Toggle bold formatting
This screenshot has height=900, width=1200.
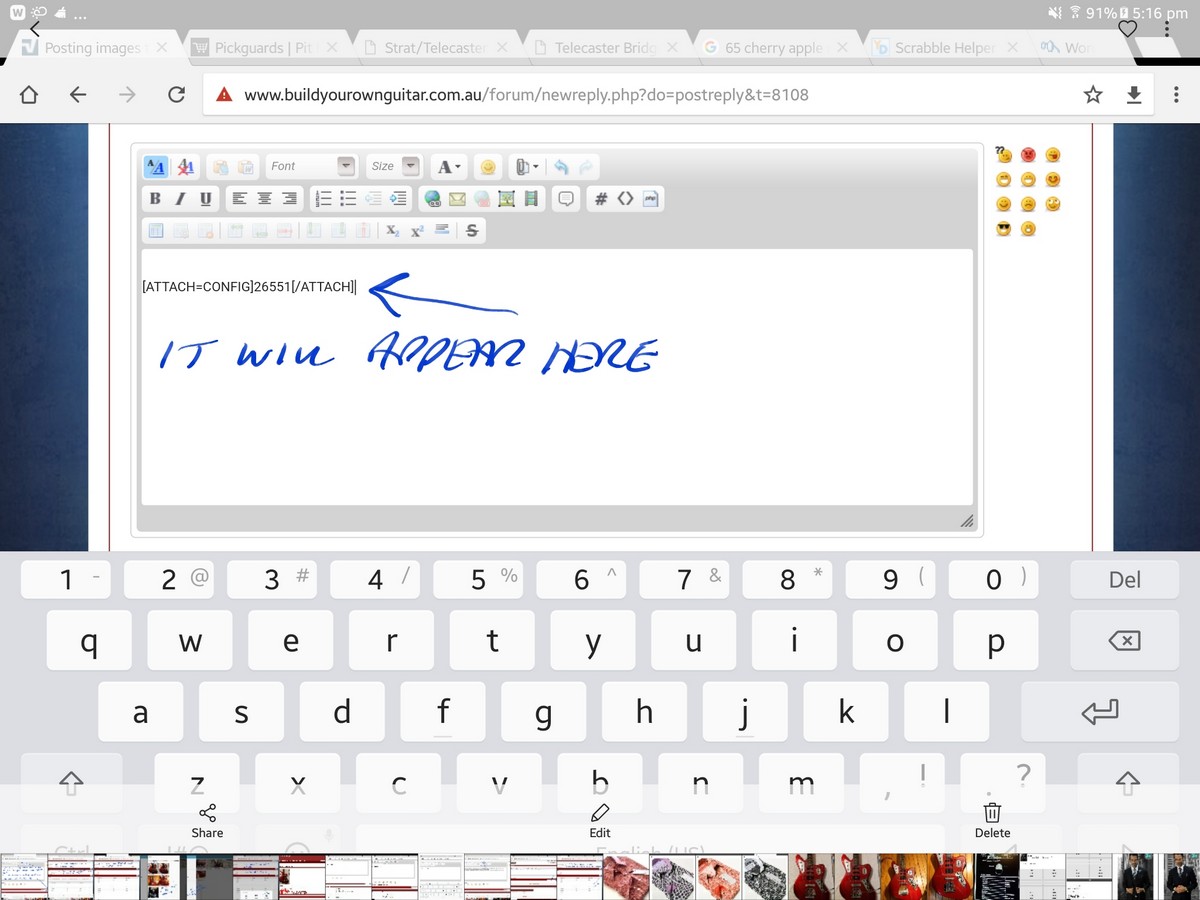(x=155, y=199)
